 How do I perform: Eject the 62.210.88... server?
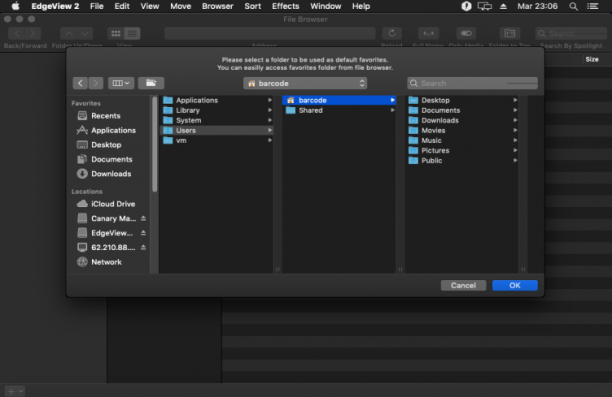(143, 247)
